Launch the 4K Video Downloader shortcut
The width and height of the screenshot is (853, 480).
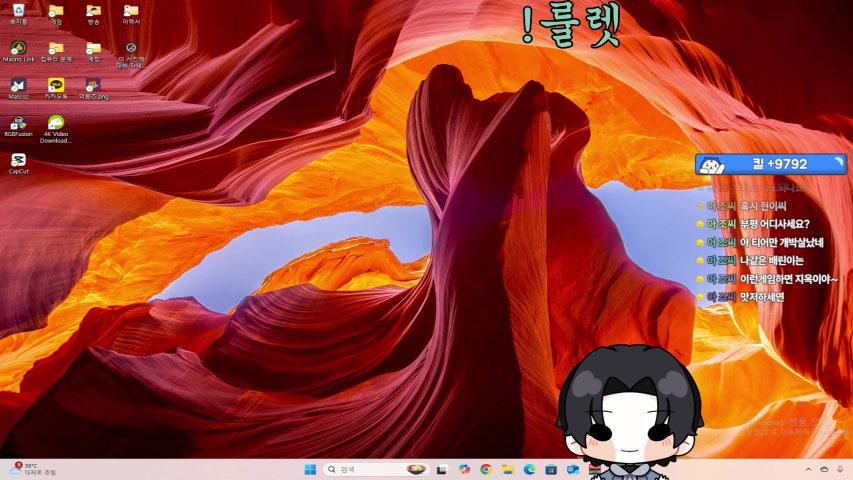(56, 130)
